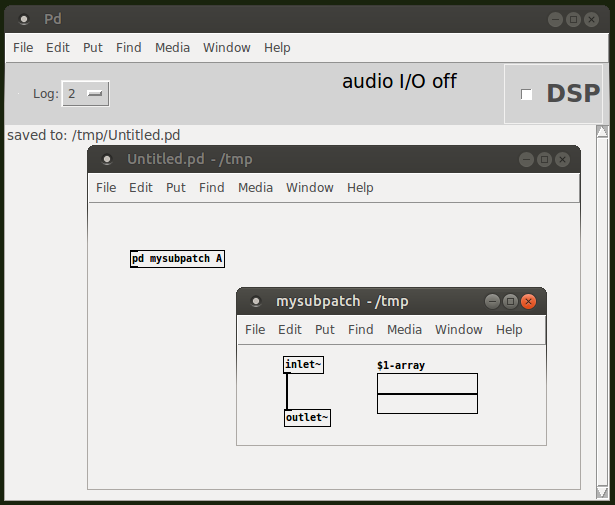
Task: Open Help menu in Untitled.pd window
Action: coord(360,187)
